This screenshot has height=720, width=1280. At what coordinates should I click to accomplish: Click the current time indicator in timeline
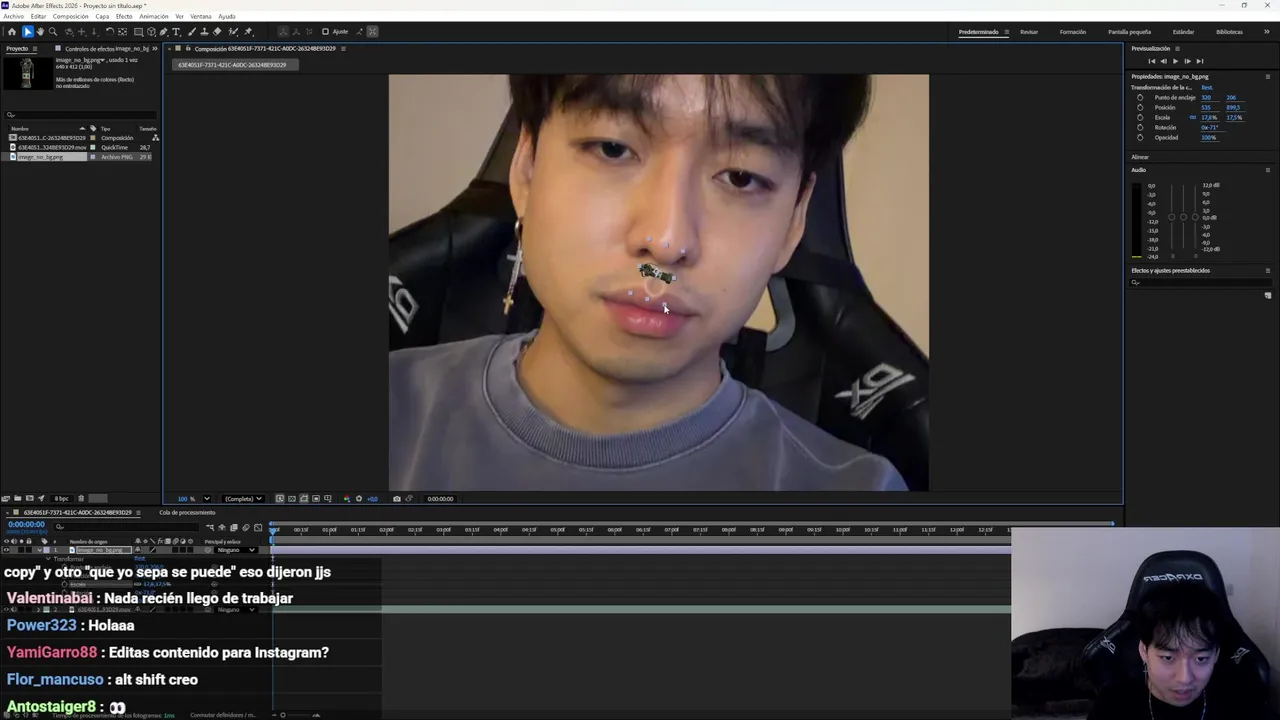point(273,530)
